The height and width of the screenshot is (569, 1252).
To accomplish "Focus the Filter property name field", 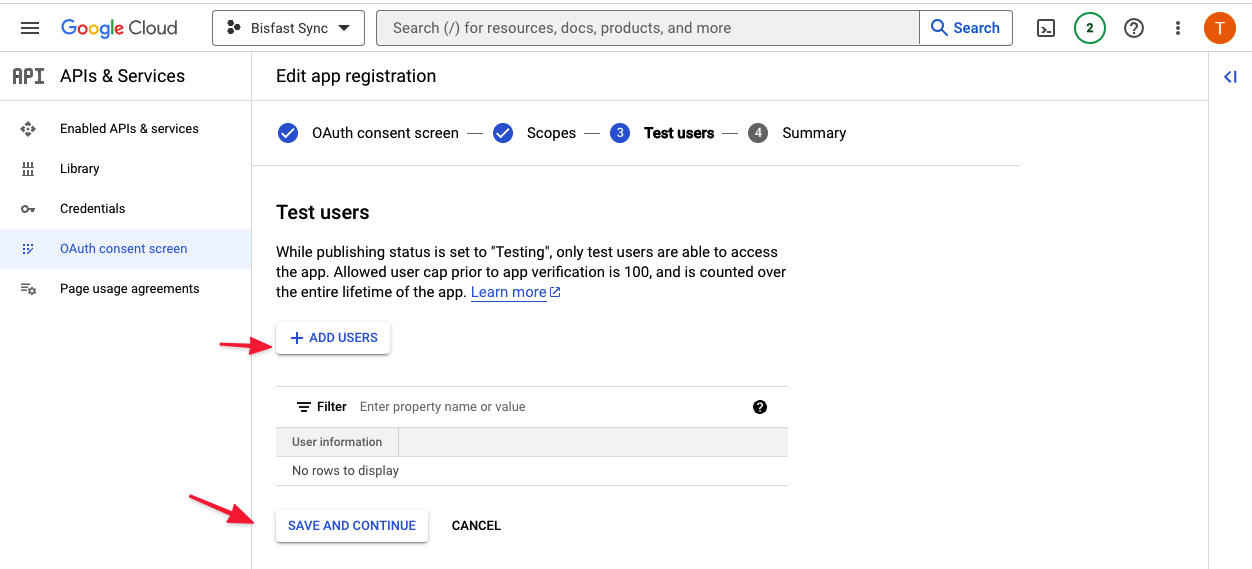I will click(550, 407).
